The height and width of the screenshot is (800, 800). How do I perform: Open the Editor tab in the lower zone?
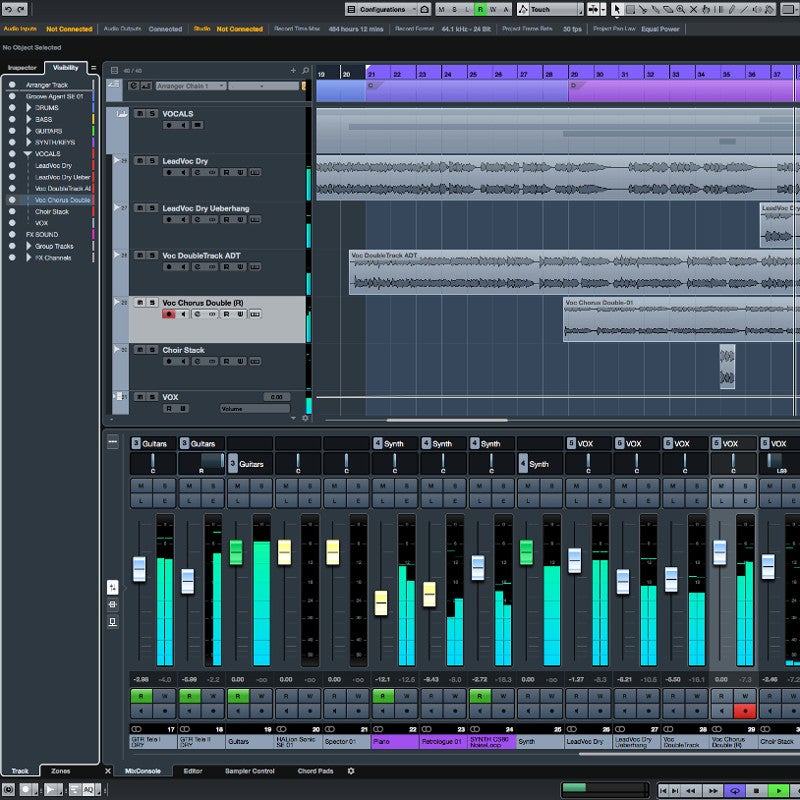click(x=196, y=771)
